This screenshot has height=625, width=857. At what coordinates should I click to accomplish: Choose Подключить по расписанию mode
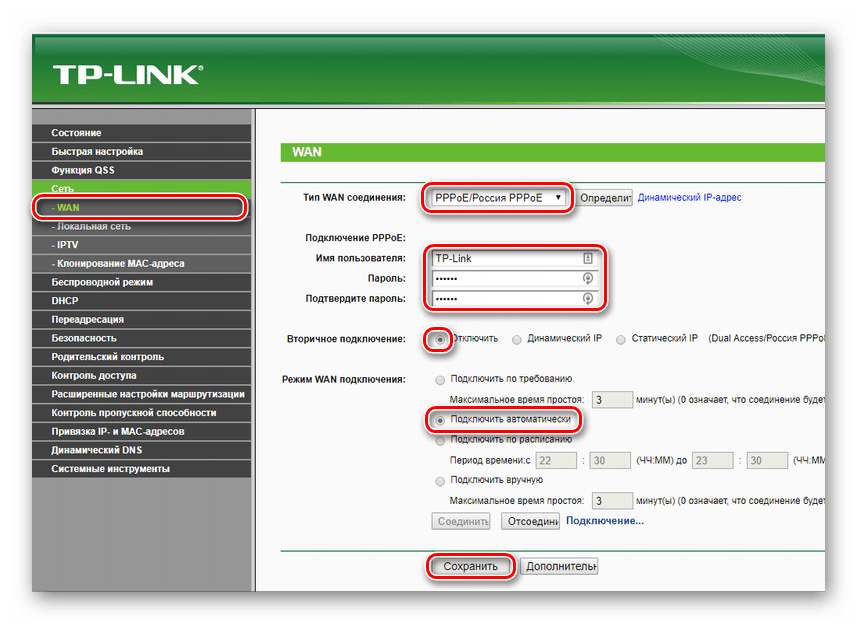(440, 441)
